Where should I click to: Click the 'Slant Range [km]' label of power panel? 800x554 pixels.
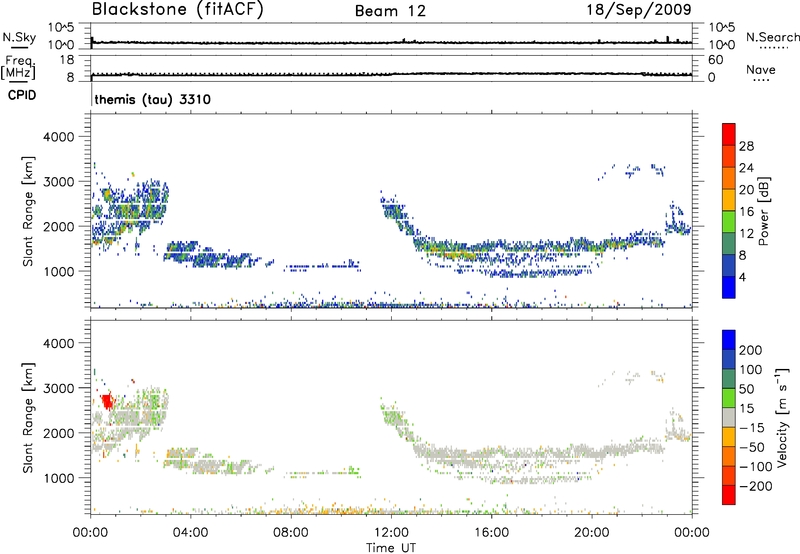pos(28,211)
